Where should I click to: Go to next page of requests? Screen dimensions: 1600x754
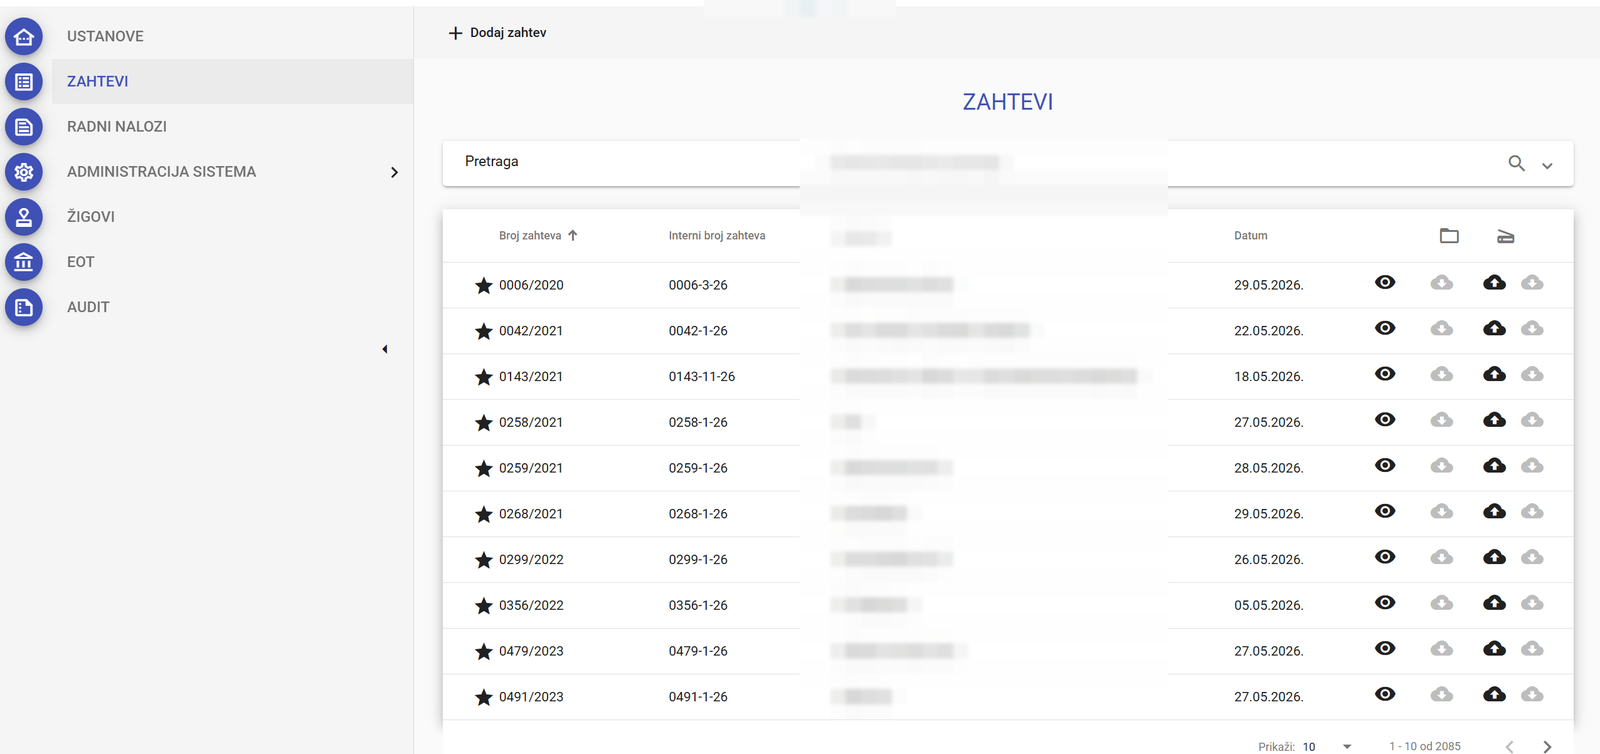(x=1547, y=746)
